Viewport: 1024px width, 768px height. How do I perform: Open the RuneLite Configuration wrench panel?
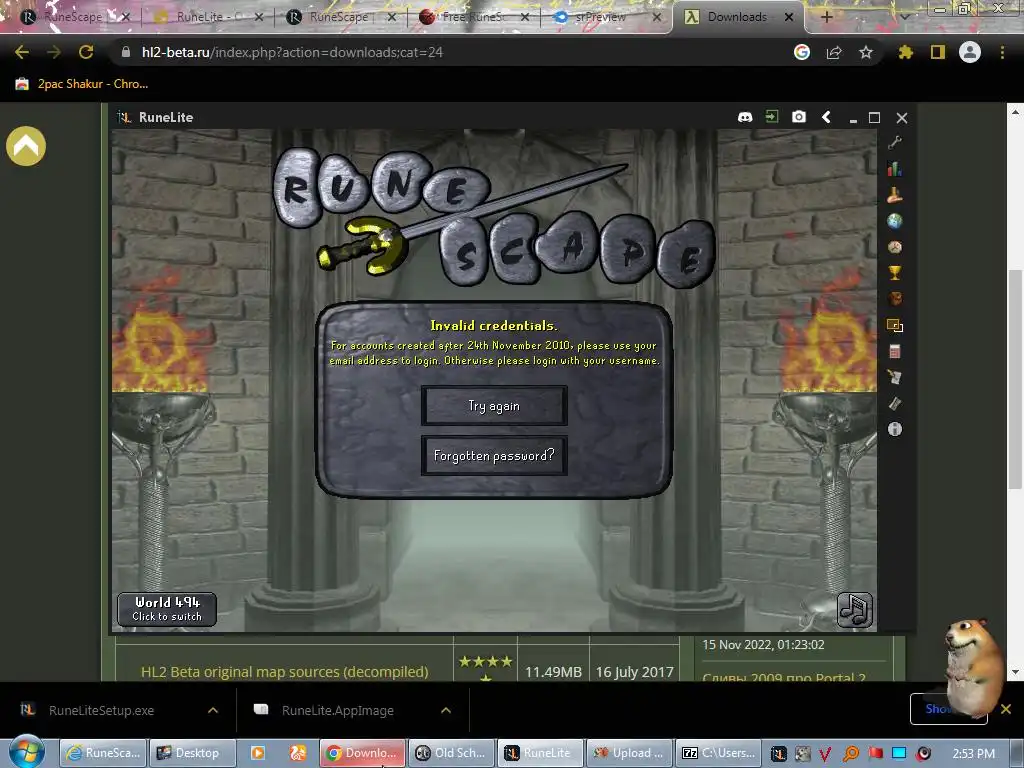(895, 142)
